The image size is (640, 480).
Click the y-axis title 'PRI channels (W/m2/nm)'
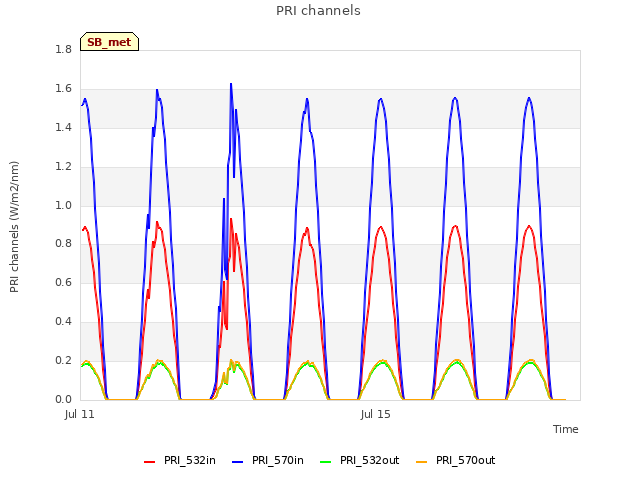14,227
